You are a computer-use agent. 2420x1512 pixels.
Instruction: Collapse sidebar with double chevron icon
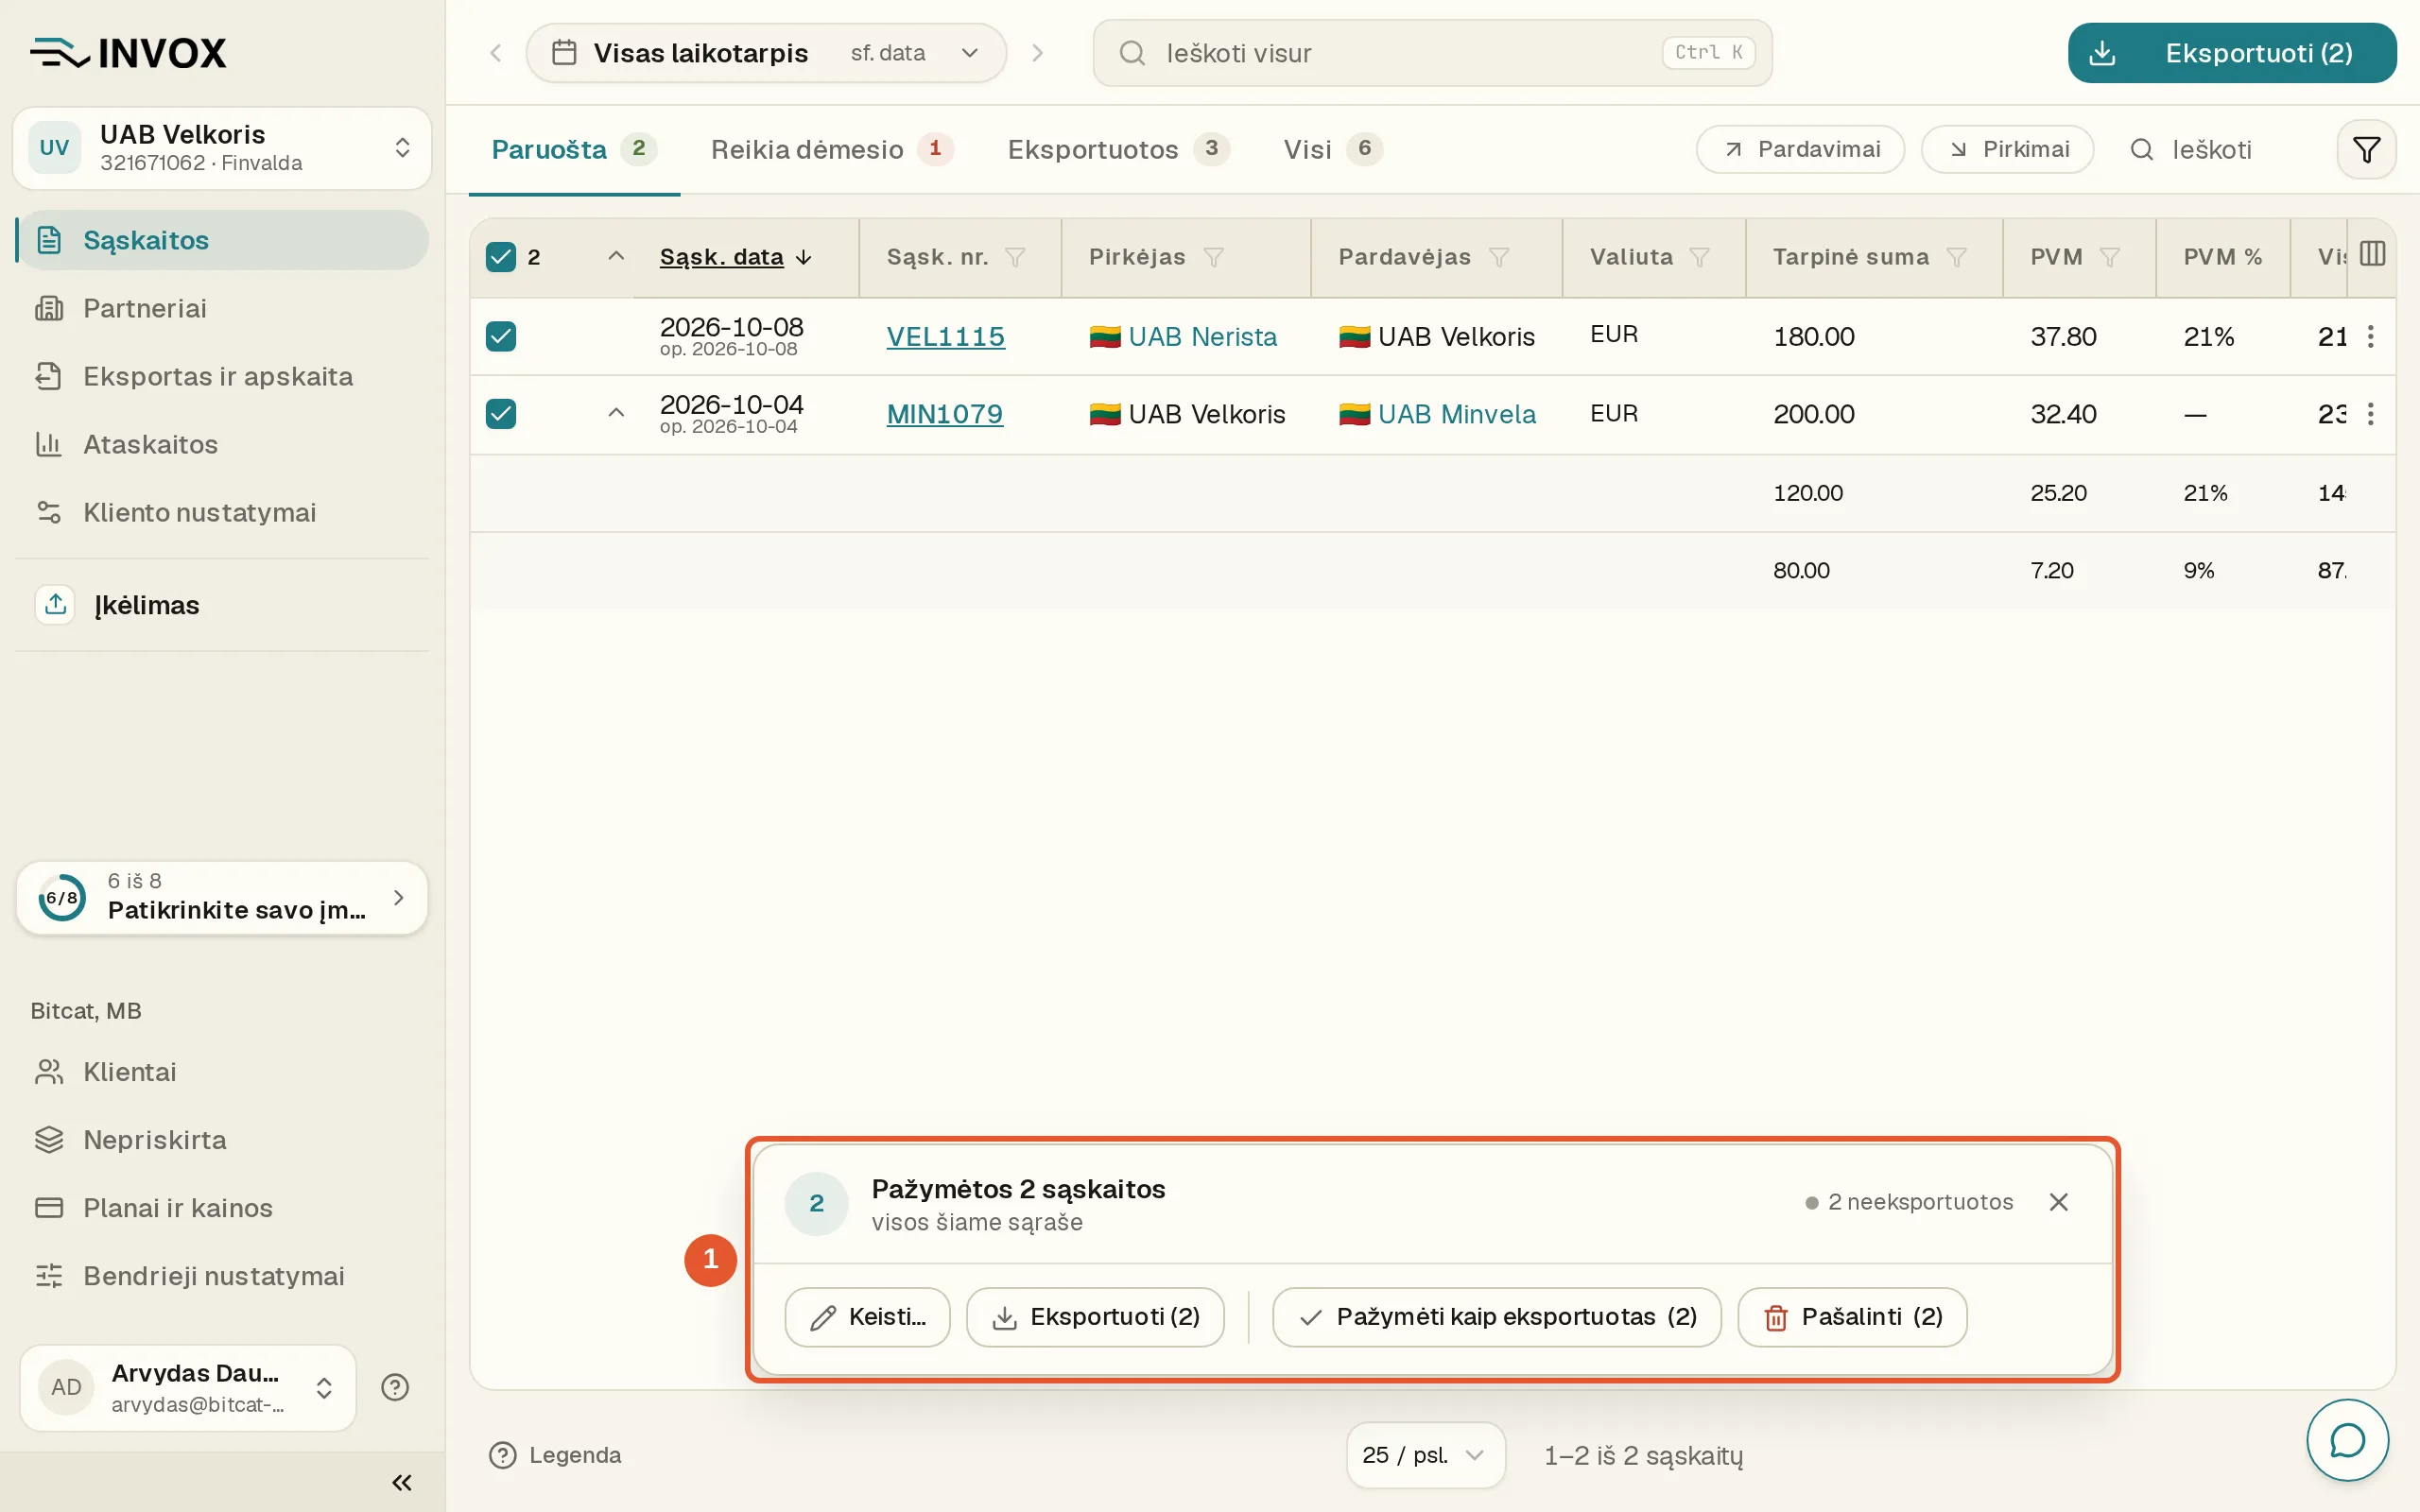pos(402,1482)
